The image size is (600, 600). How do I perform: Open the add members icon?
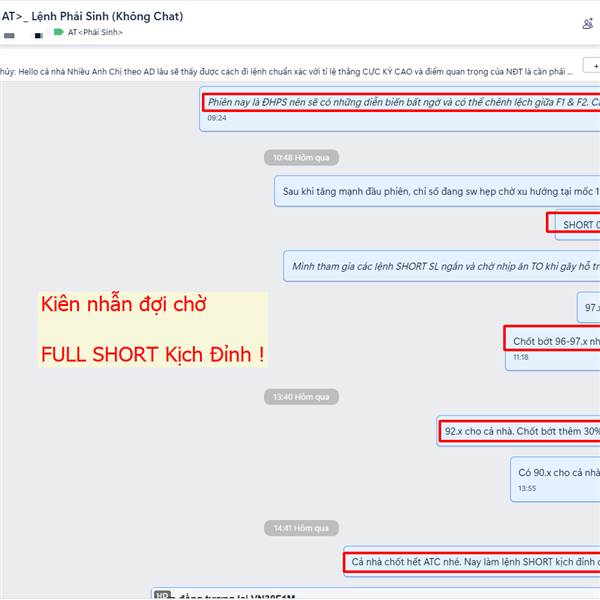(x=588, y=24)
